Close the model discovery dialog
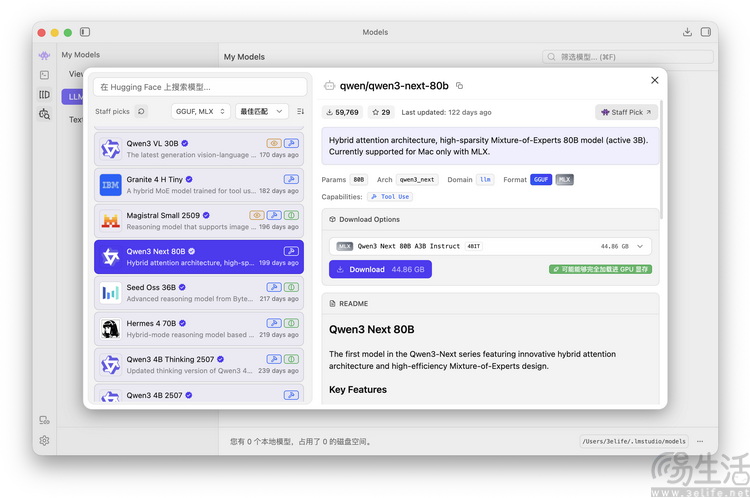This screenshot has width=750, height=498. point(655,80)
